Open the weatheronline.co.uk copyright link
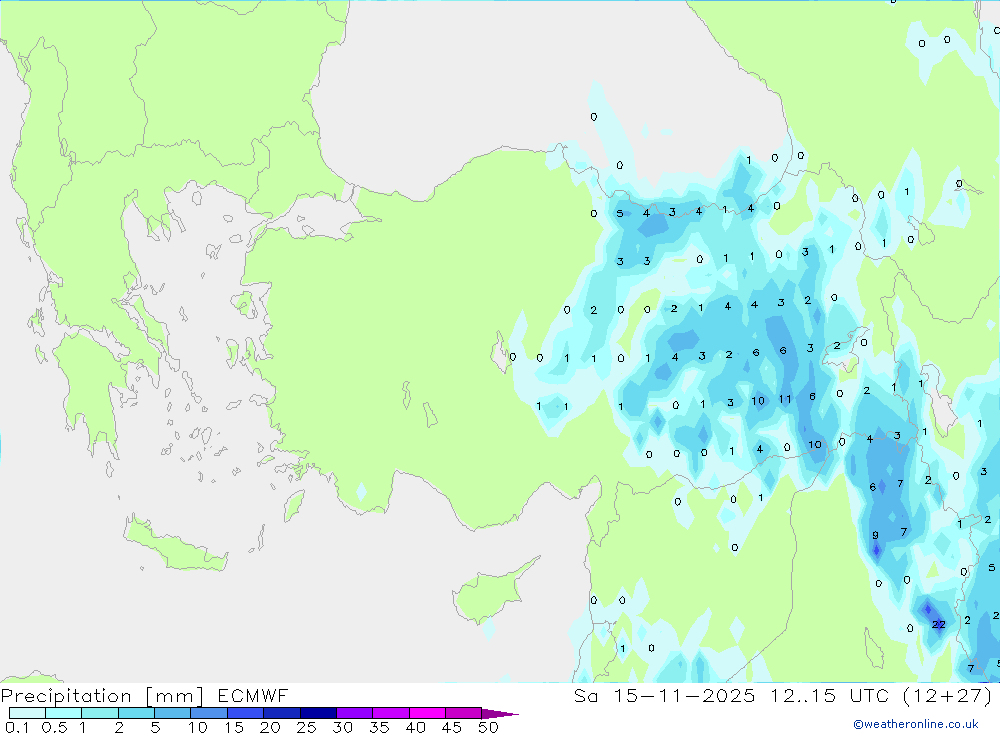1000x733 pixels. (x=916, y=724)
